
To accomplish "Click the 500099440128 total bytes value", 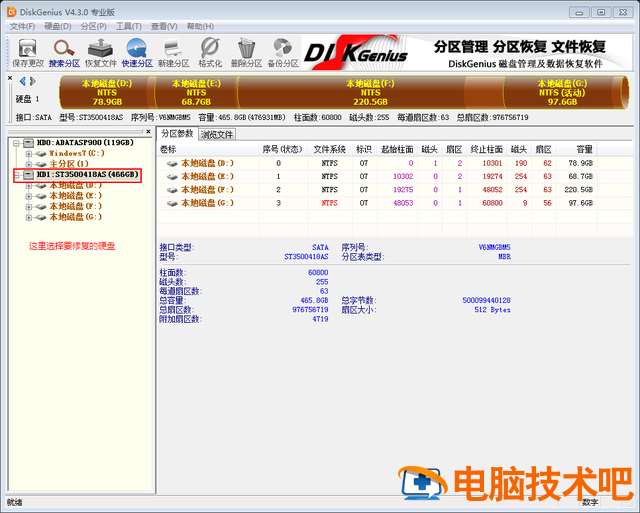I will click(486, 300).
